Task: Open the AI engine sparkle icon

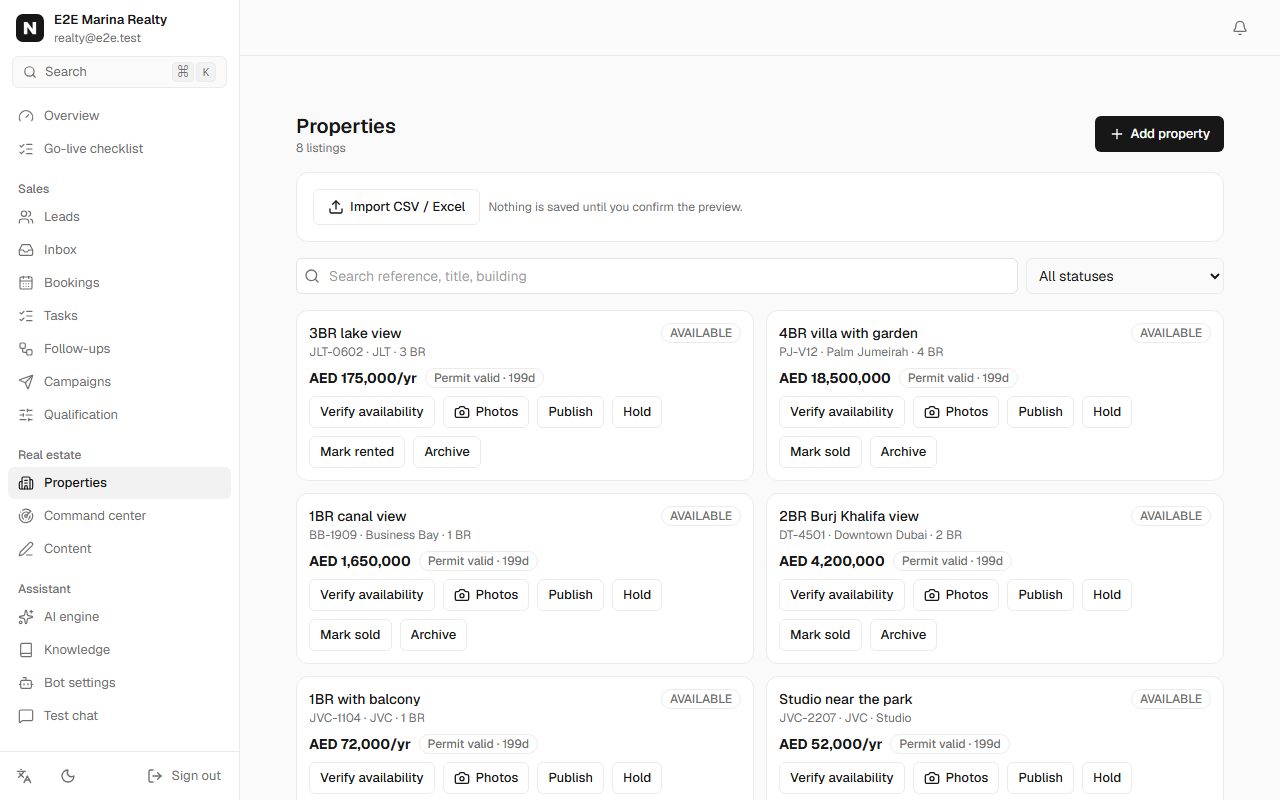Action: (x=26, y=617)
